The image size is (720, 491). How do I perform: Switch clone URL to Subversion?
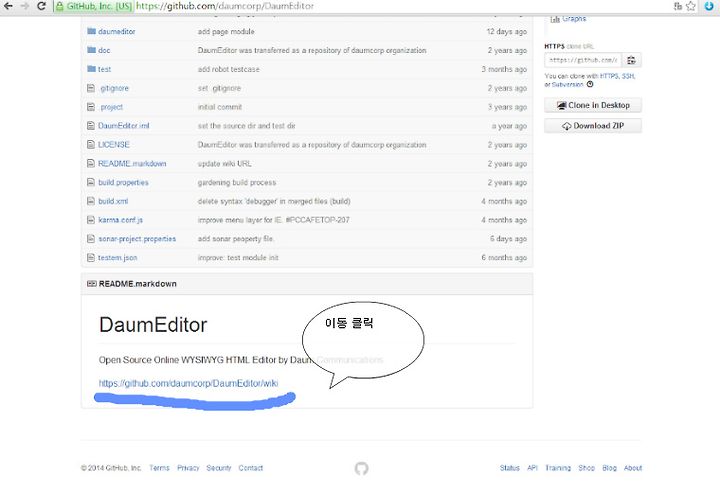(567, 85)
